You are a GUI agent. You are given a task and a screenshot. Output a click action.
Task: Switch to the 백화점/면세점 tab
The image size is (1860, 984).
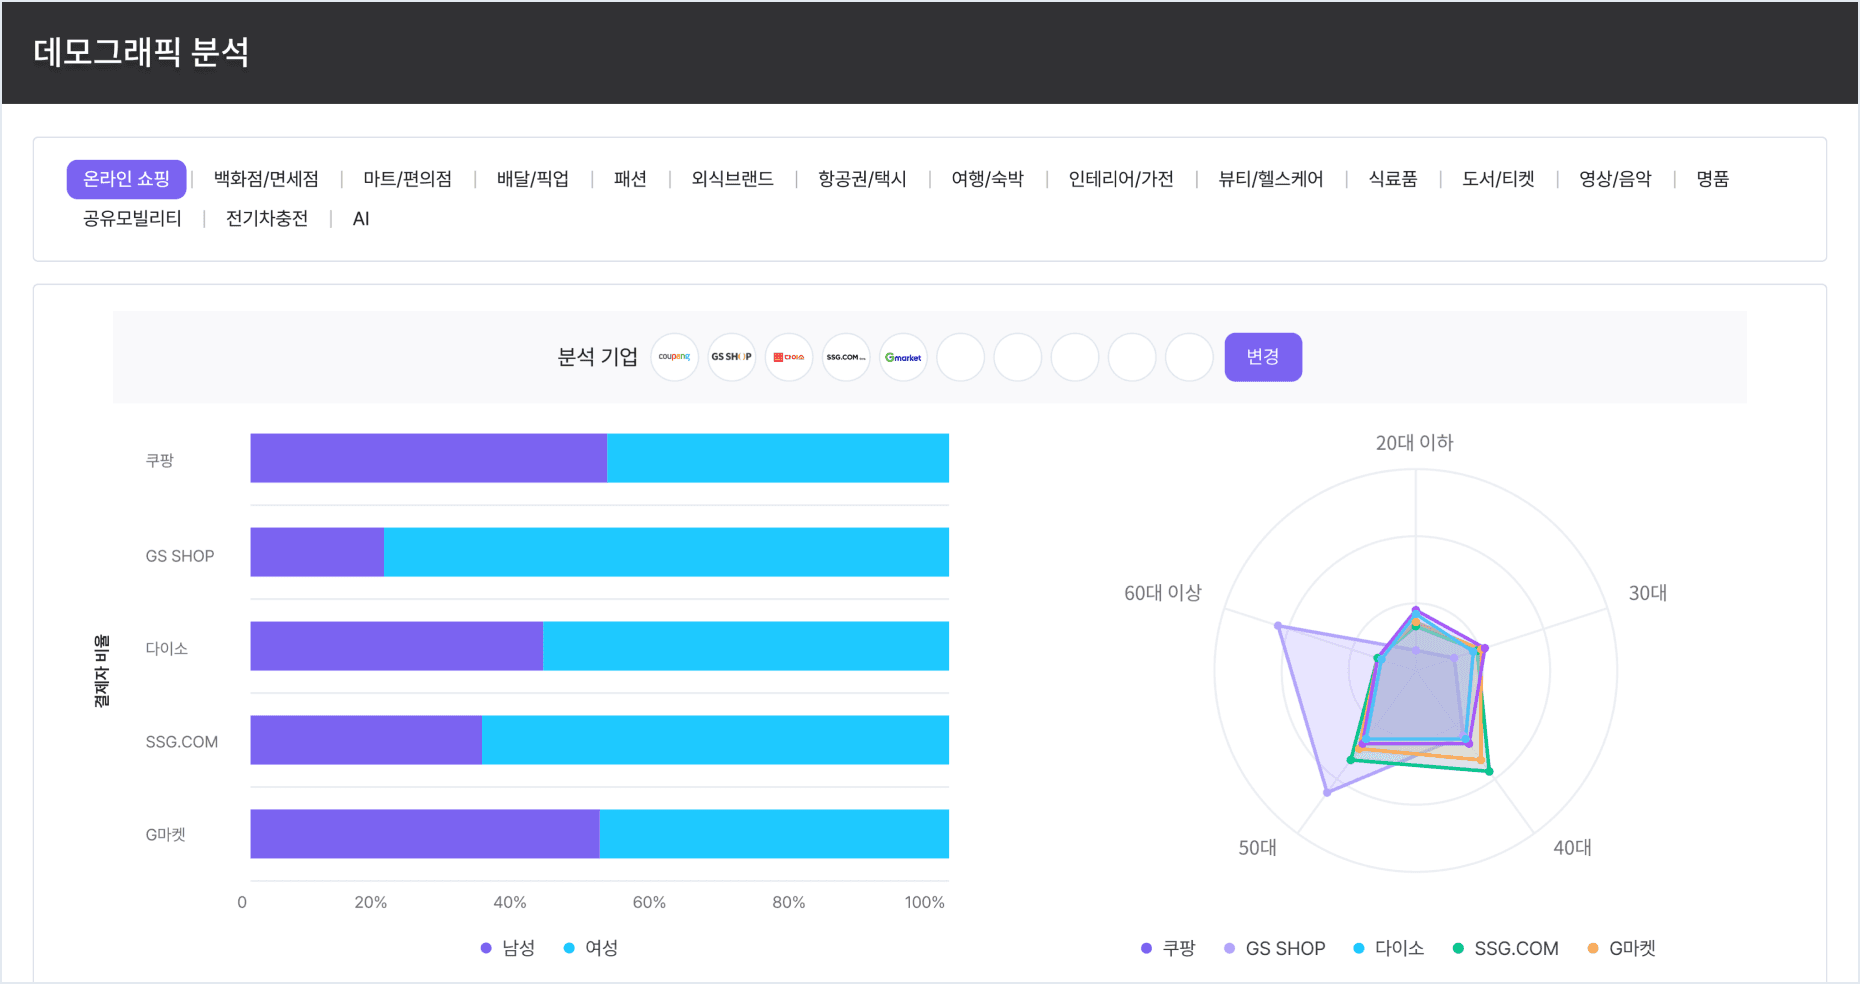point(266,179)
